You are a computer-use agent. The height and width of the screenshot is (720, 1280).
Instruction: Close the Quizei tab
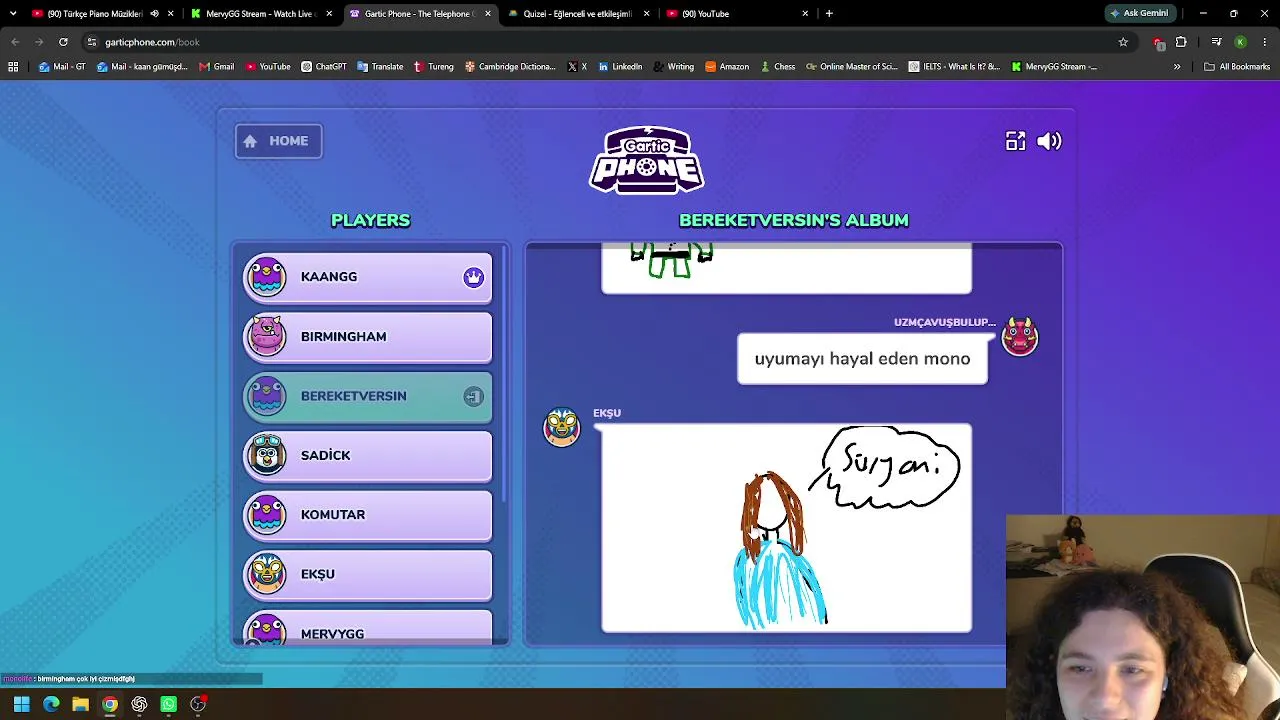pyautogui.click(x=646, y=14)
